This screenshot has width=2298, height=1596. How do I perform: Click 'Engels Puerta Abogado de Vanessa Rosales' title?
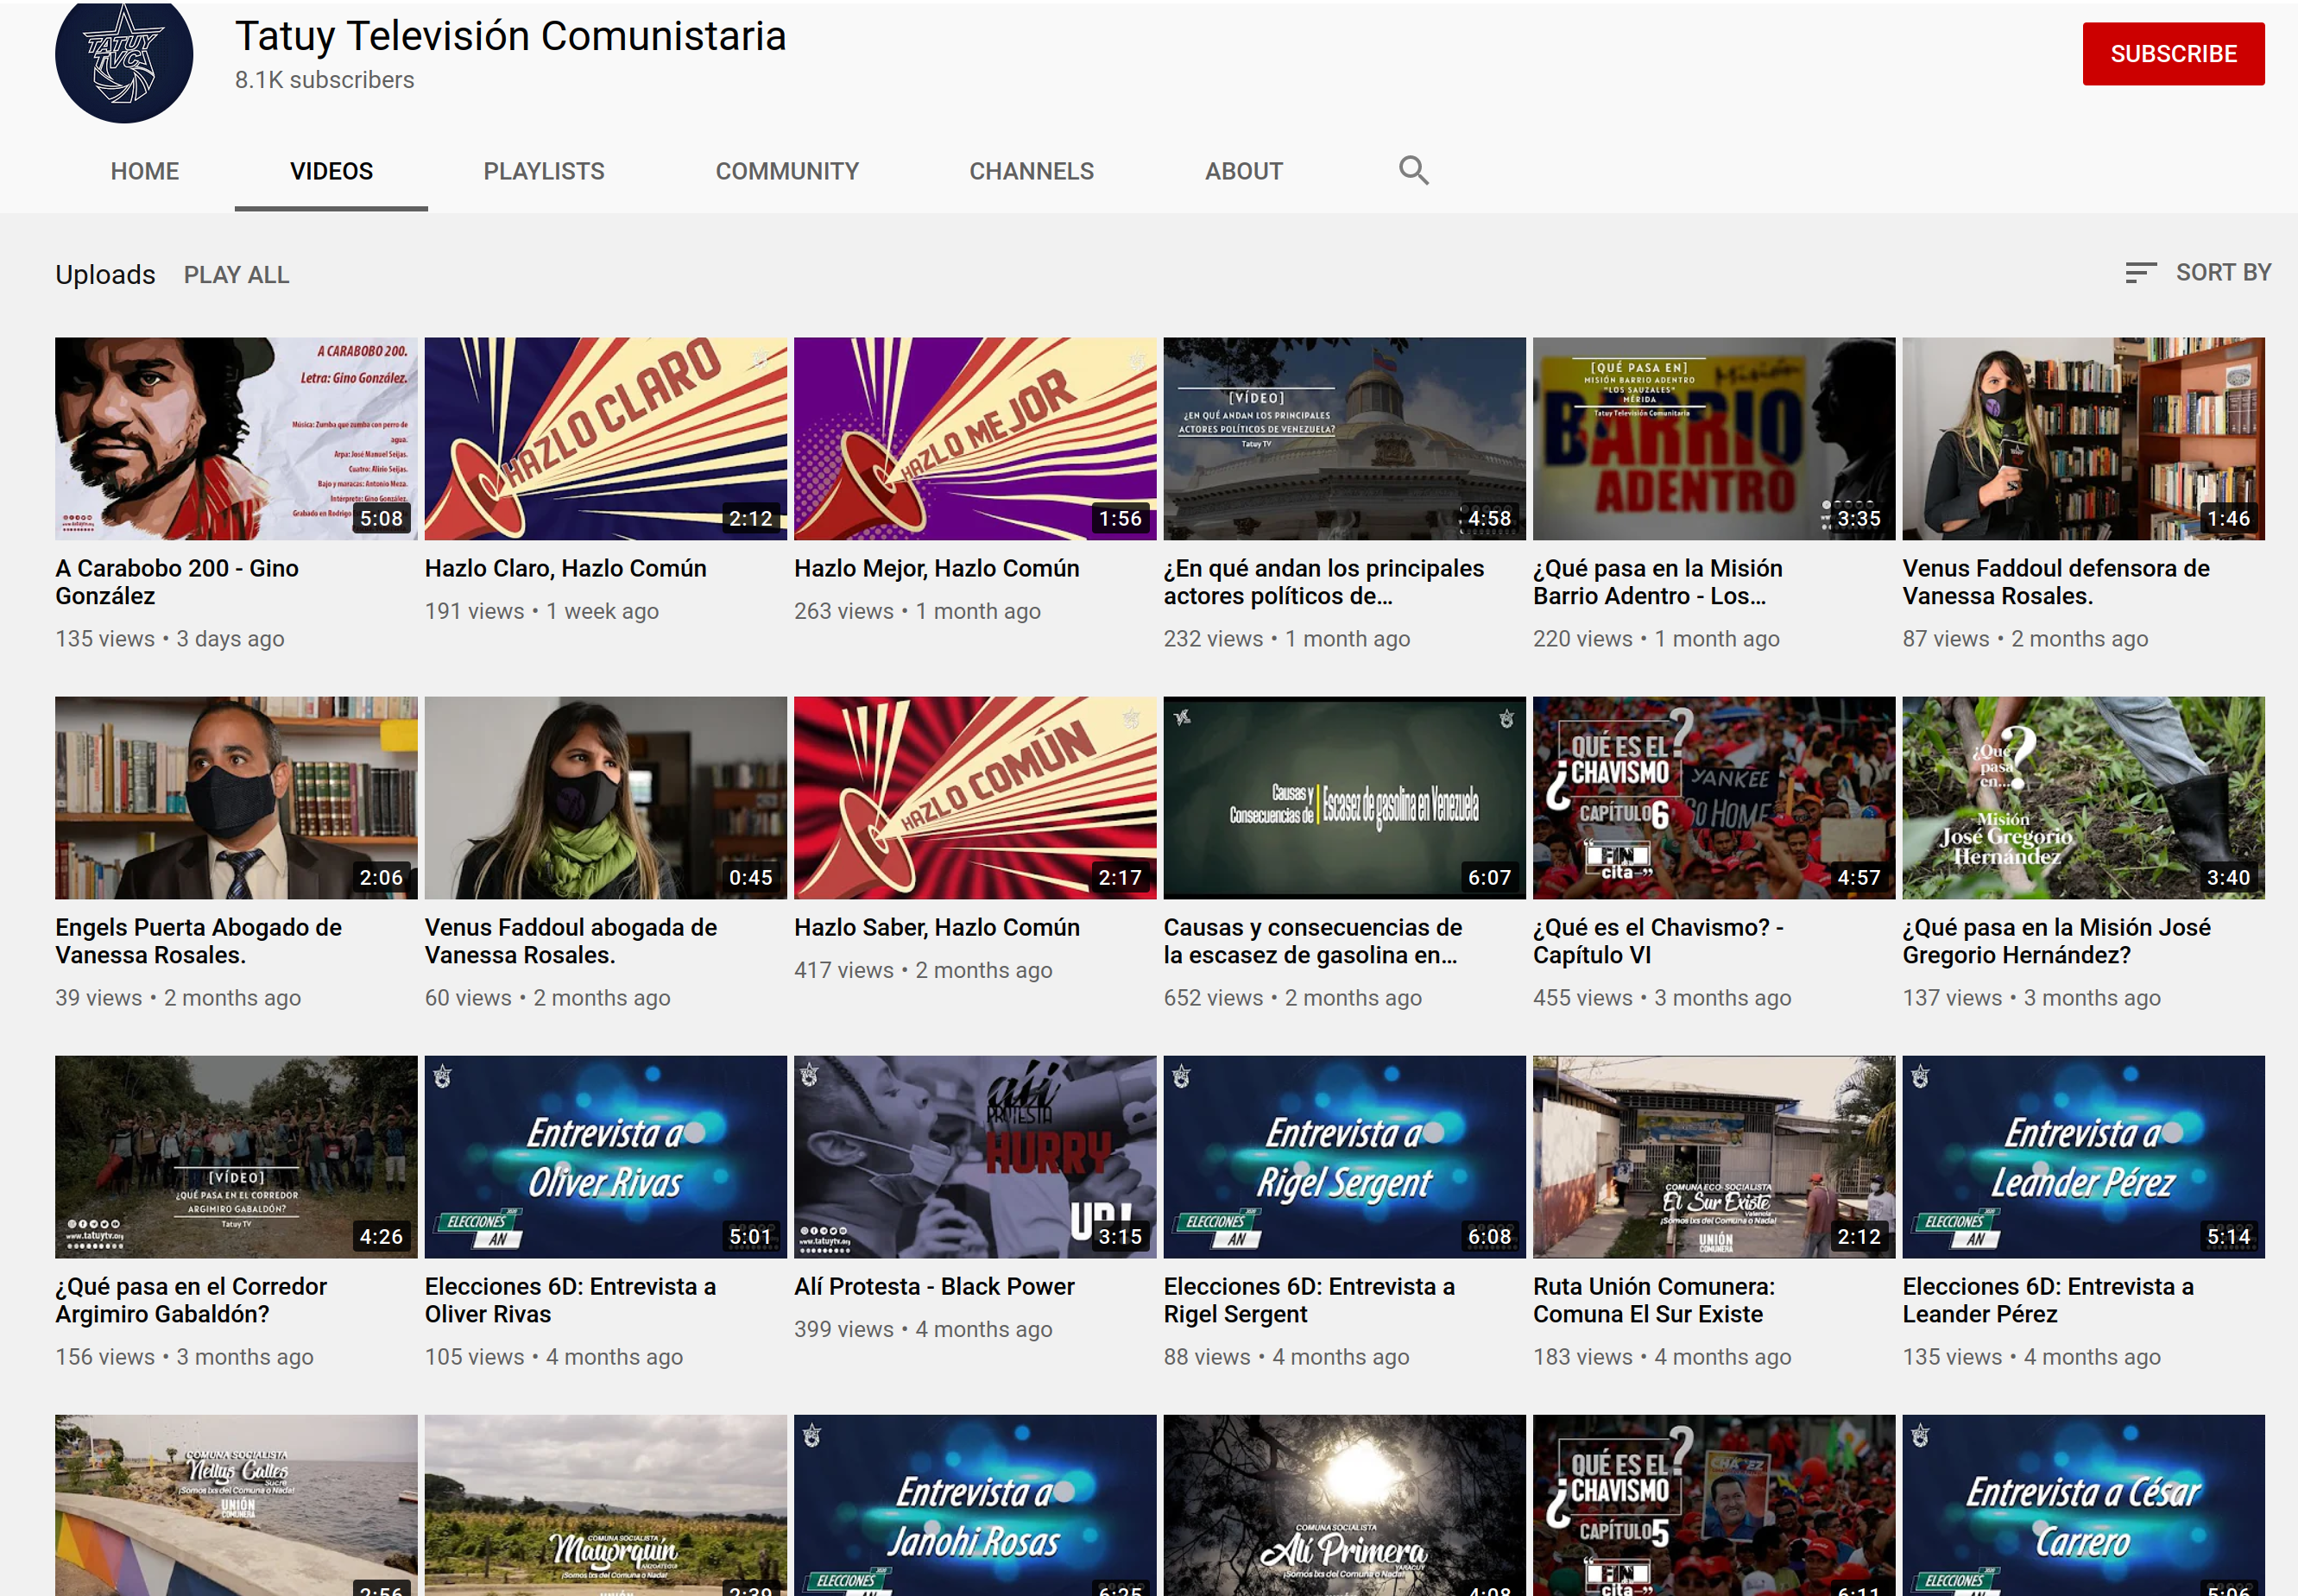click(x=199, y=941)
